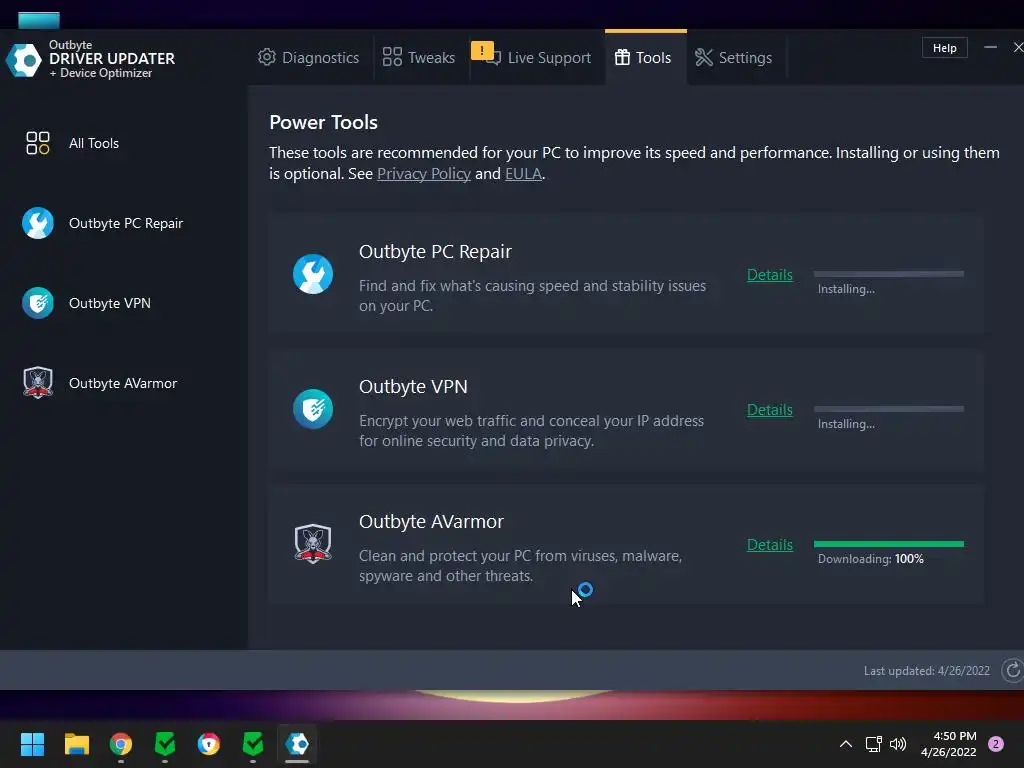Click the Driver Updater taskbar icon
The width and height of the screenshot is (1024, 768).
297,744
